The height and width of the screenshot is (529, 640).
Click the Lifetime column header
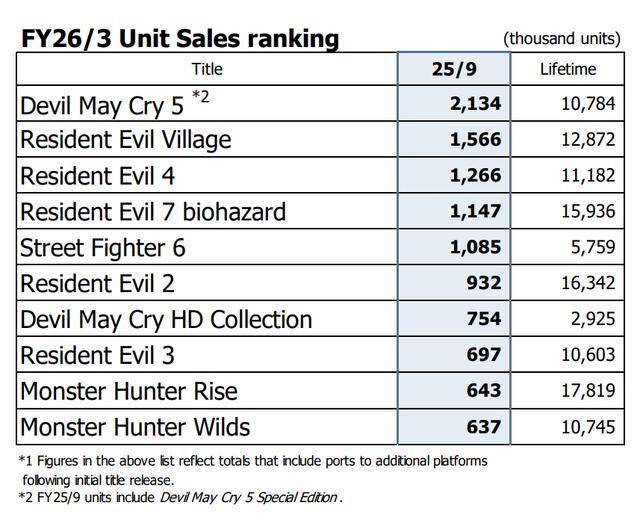coord(567,69)
